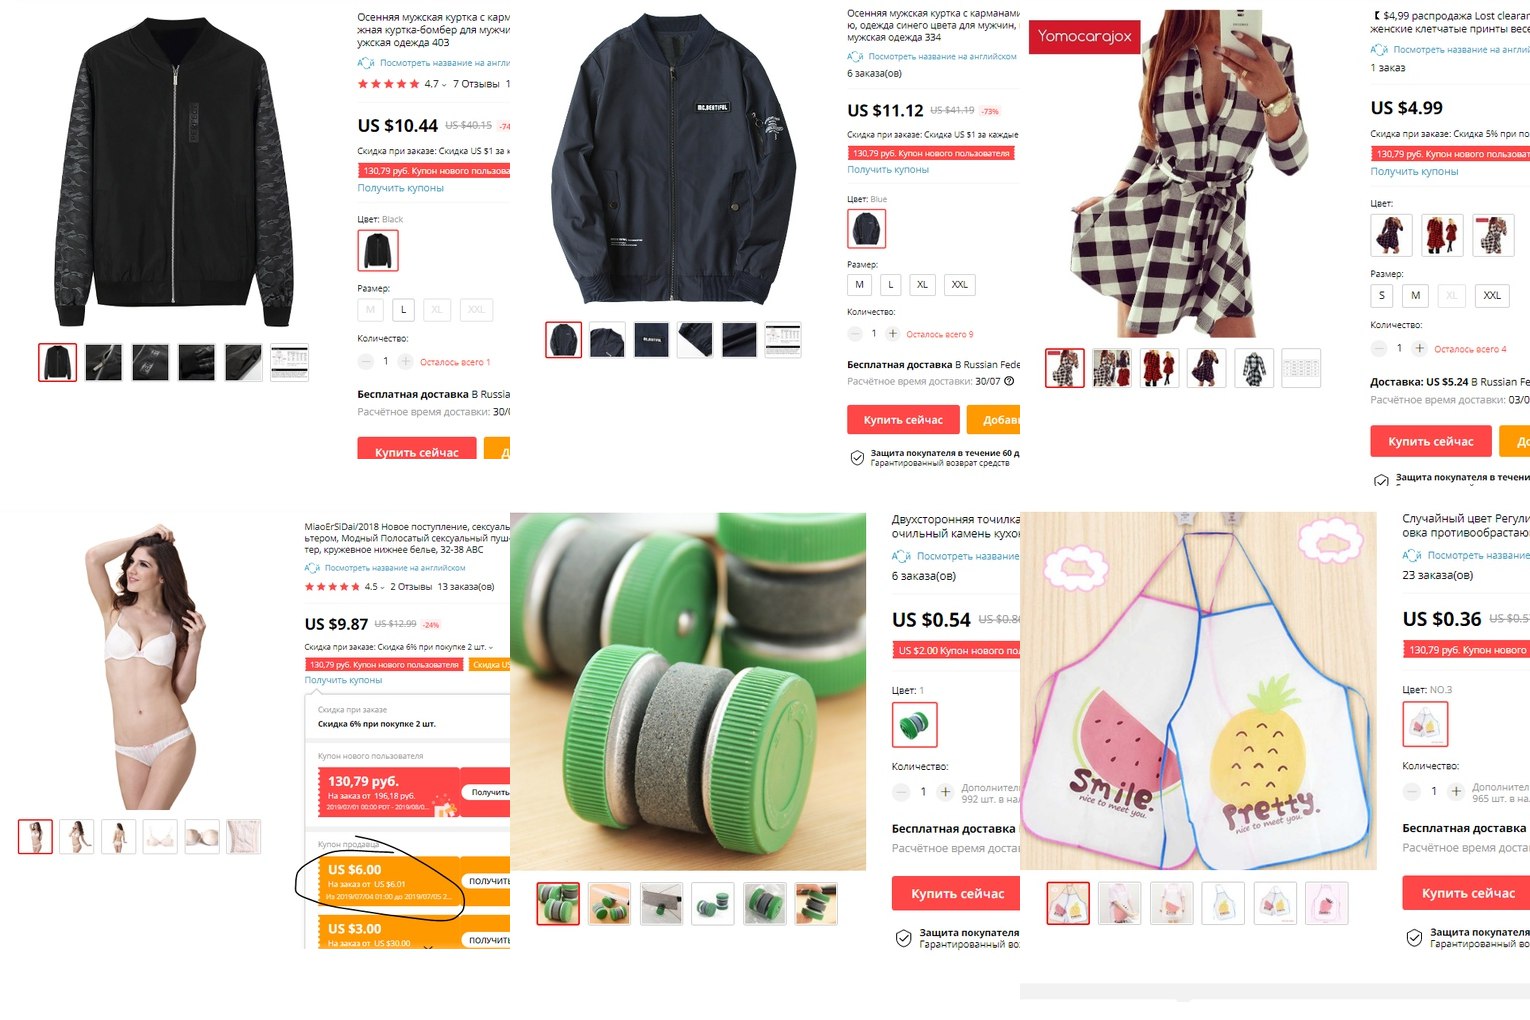
Task: Click the Yomocarajox brand logo
Action: [x=1085, y=36]
